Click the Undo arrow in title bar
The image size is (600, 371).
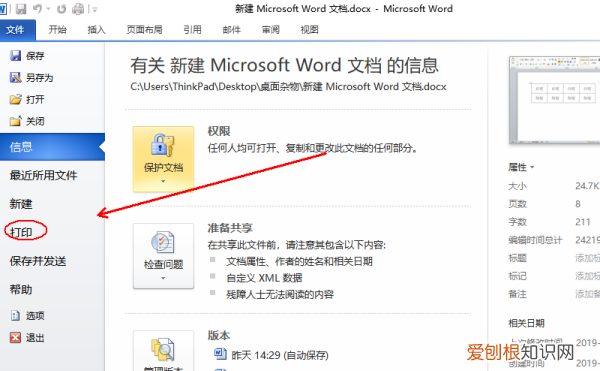tap(37, 8)
